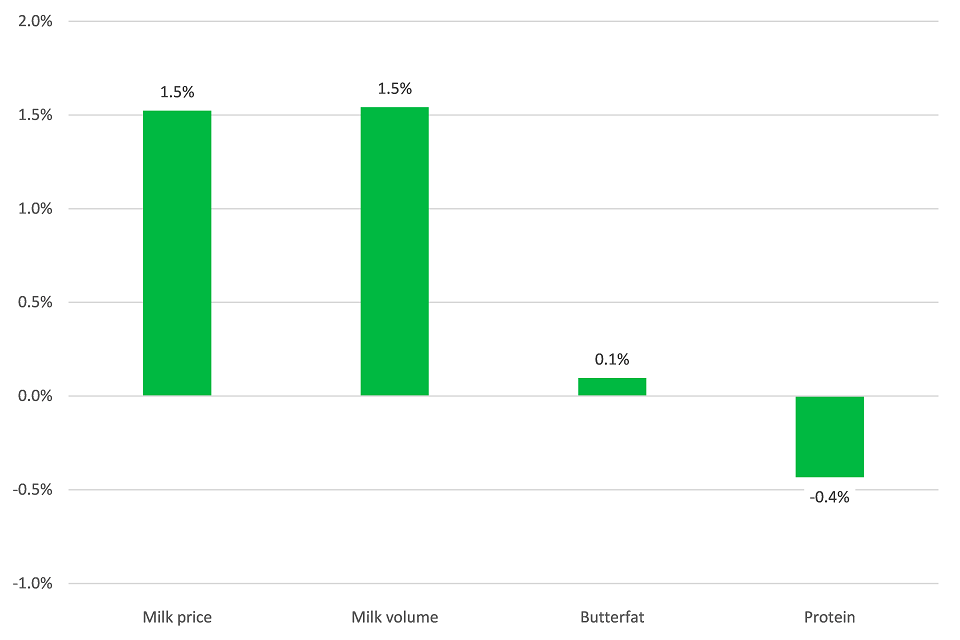Select the Milk volume category label
The image size is (960, 640).
coord(395,617)
